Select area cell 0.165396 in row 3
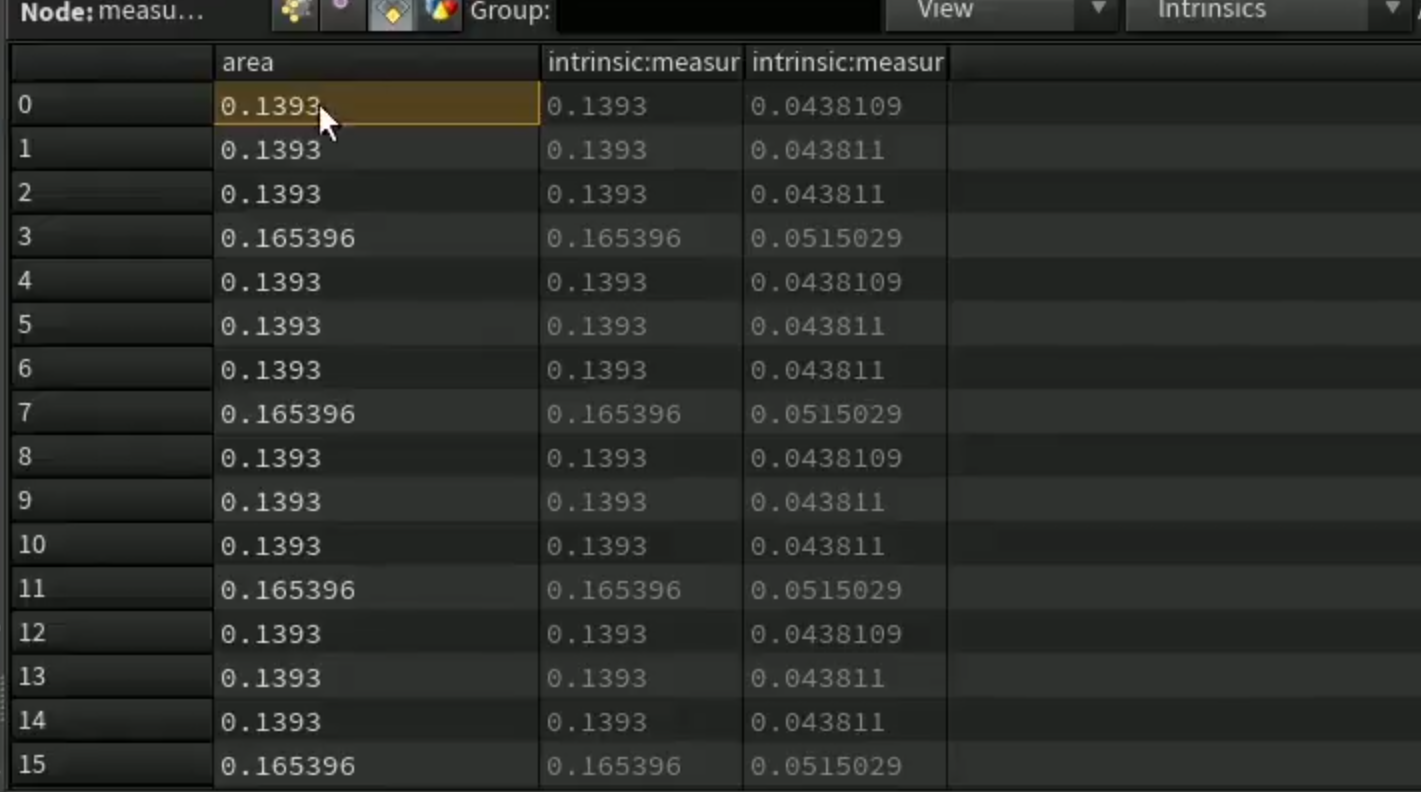This screenshot has width=1421, height=792. [x=377, y=238]
